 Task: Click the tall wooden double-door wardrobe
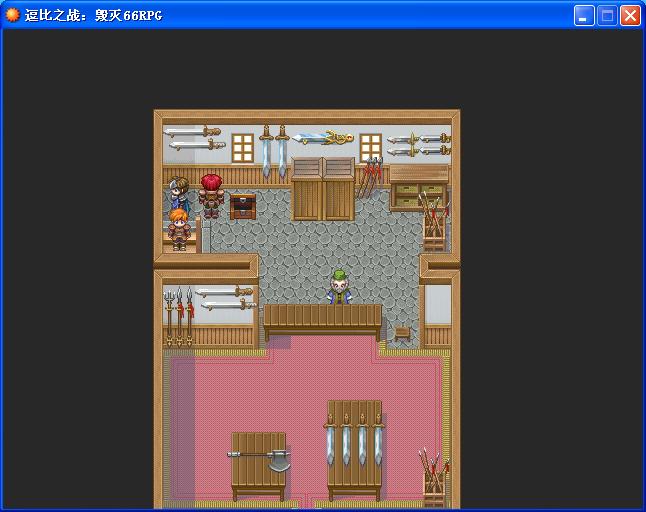pyautogui.click(x=323, y=188)
